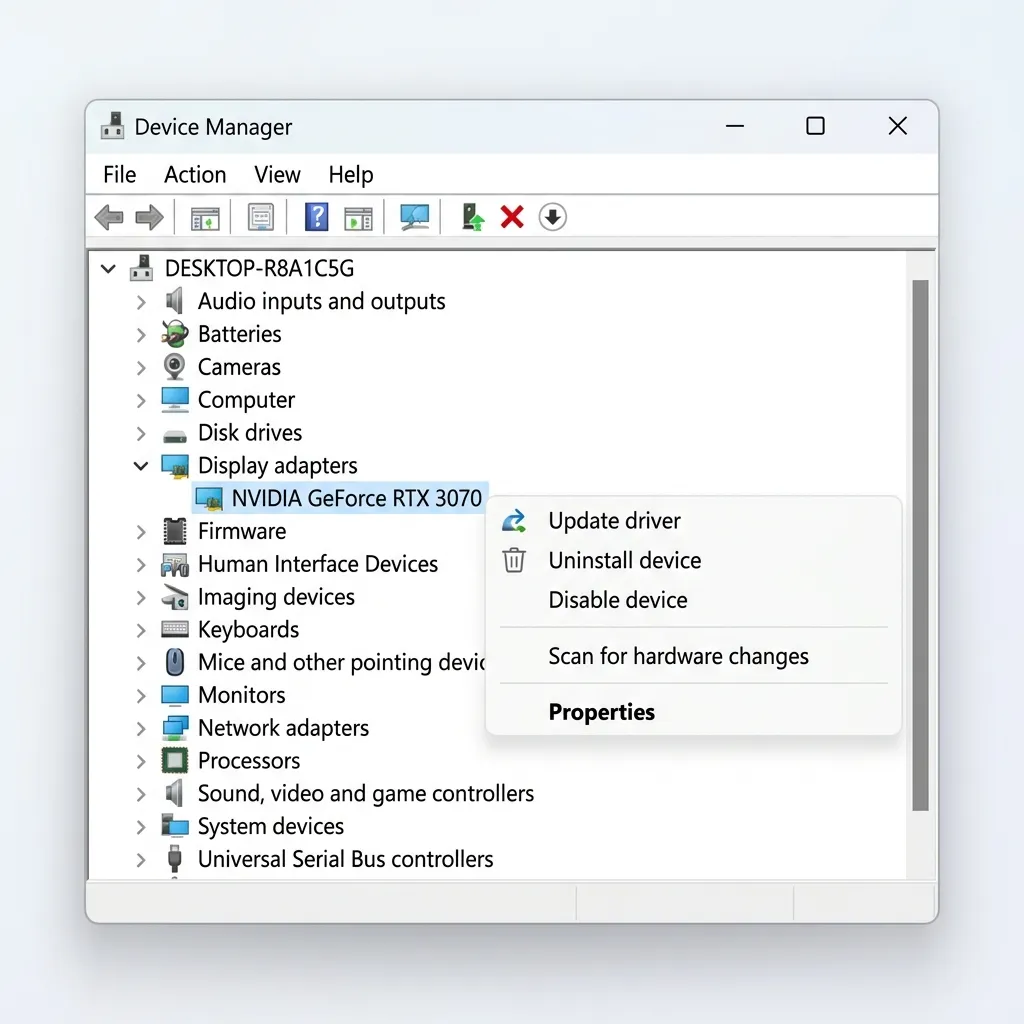Click the red X Uninstall device toolbar icon

[512, 217]
